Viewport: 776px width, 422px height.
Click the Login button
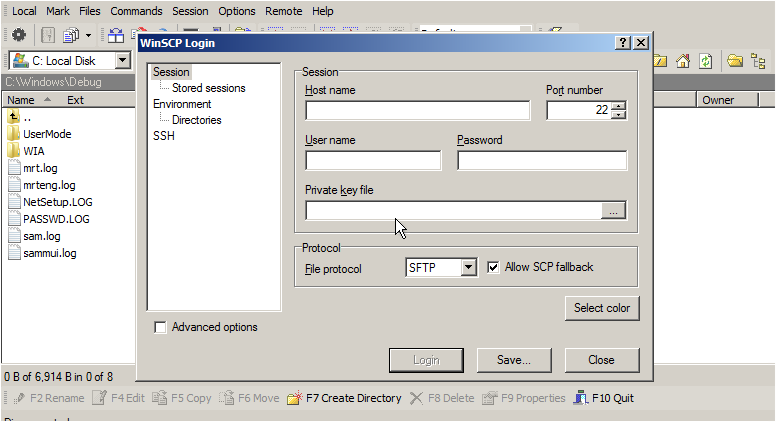(x=426, y=360)
